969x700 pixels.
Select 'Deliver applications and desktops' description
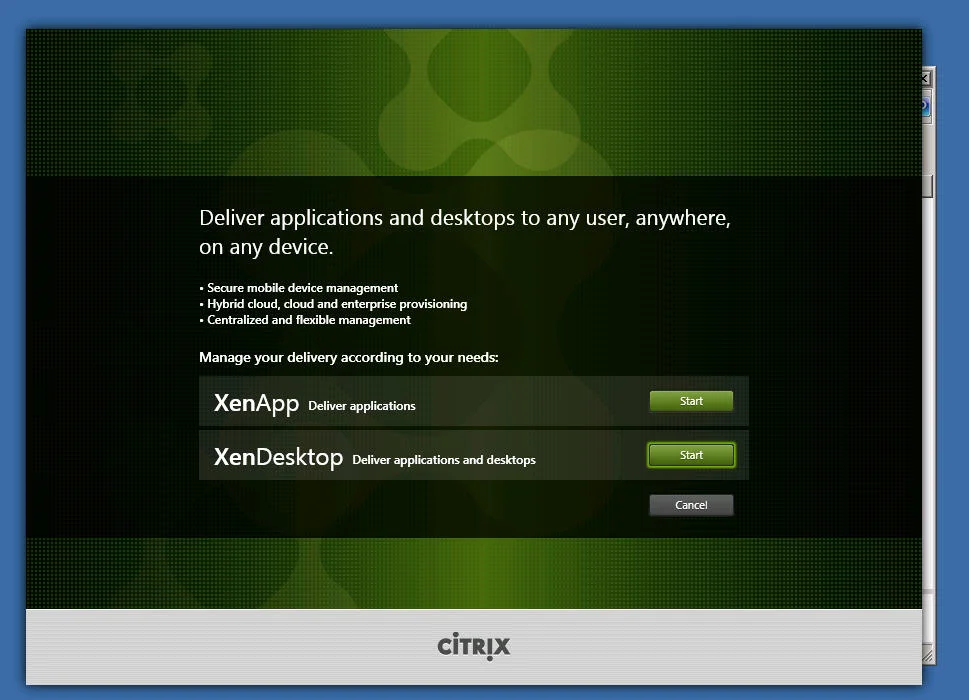coord(444,460)
